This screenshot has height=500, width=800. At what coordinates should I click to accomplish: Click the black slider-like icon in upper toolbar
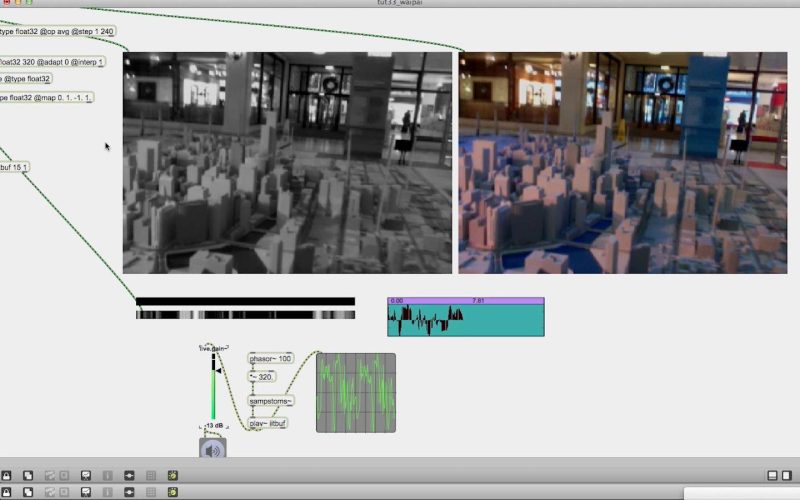point(129,475)
